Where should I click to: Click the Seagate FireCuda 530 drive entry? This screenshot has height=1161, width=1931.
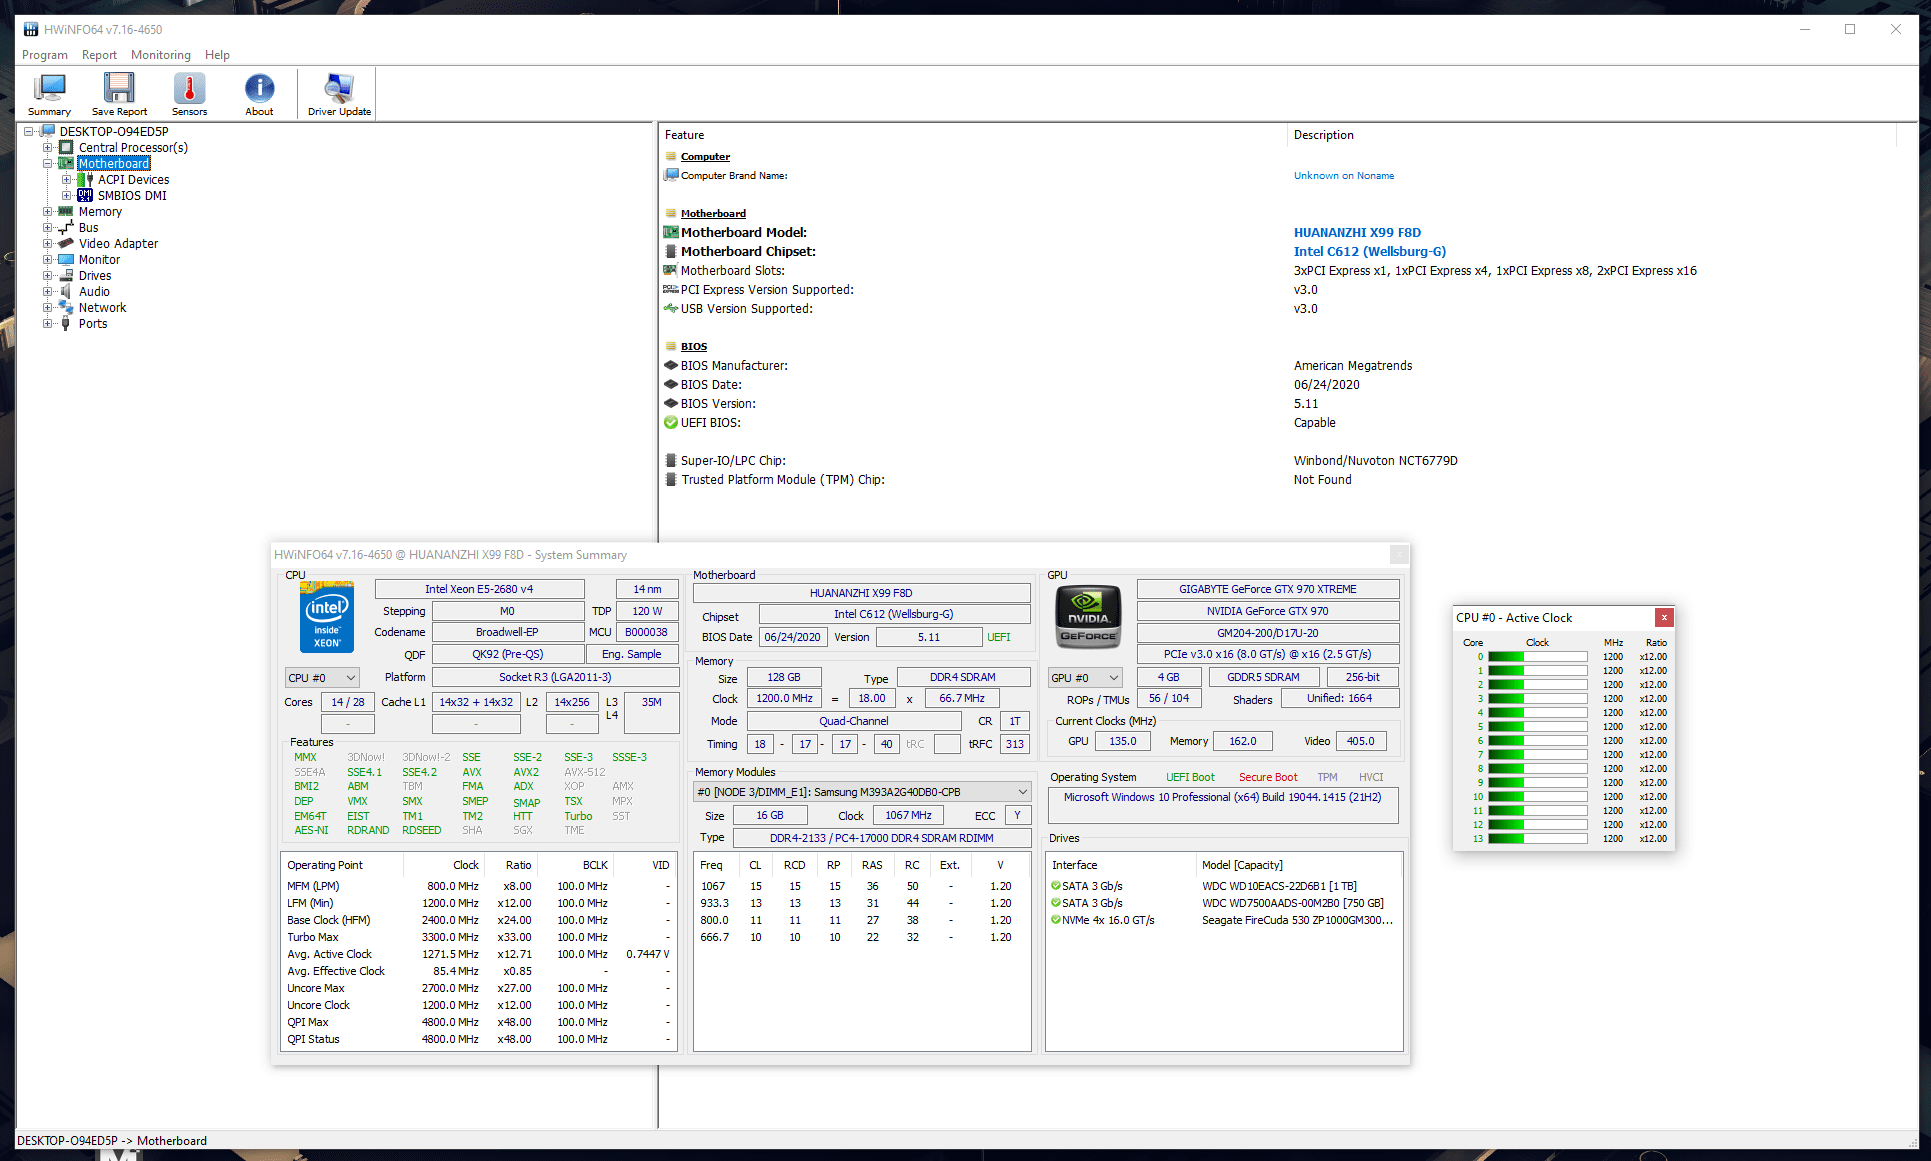pos(1297,920)
